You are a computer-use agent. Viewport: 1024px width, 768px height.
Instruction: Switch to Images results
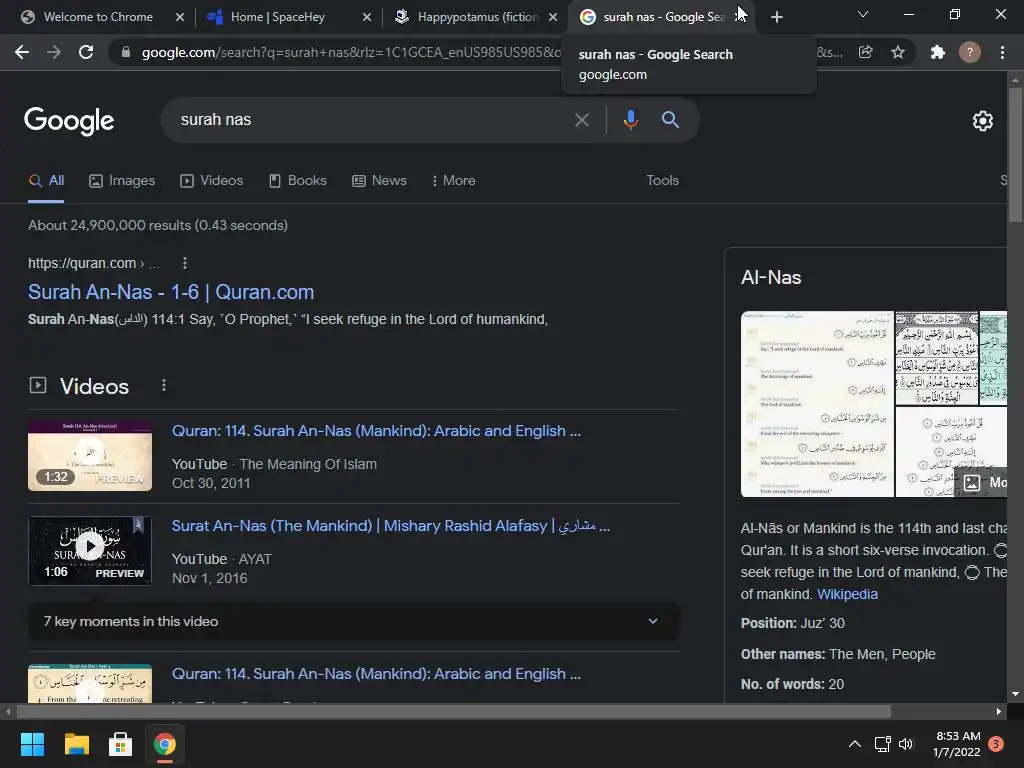pyautogui.click(x=122, y=181)
